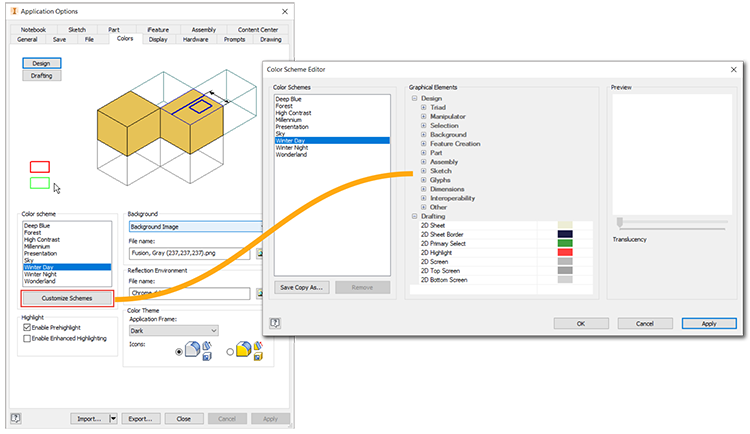
Task: Click help icon in Application Options
Action: tap(15, 418)
